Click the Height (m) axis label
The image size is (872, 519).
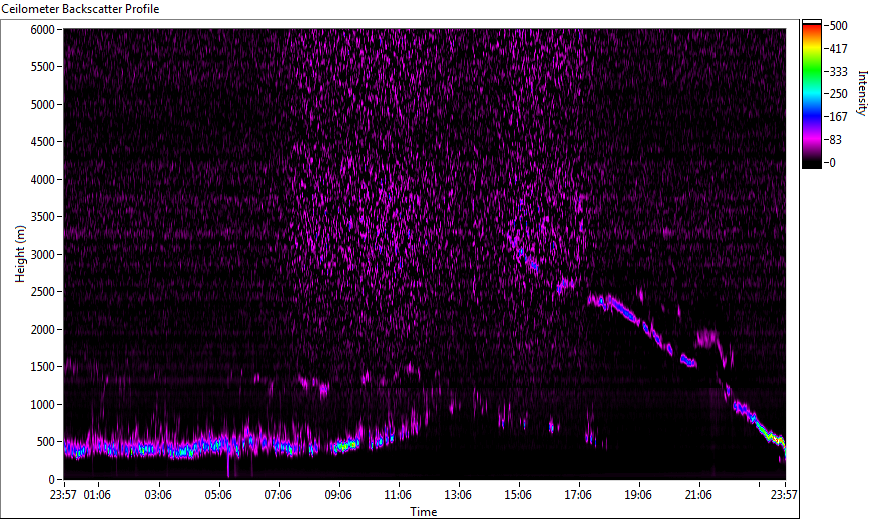(20, 254)
